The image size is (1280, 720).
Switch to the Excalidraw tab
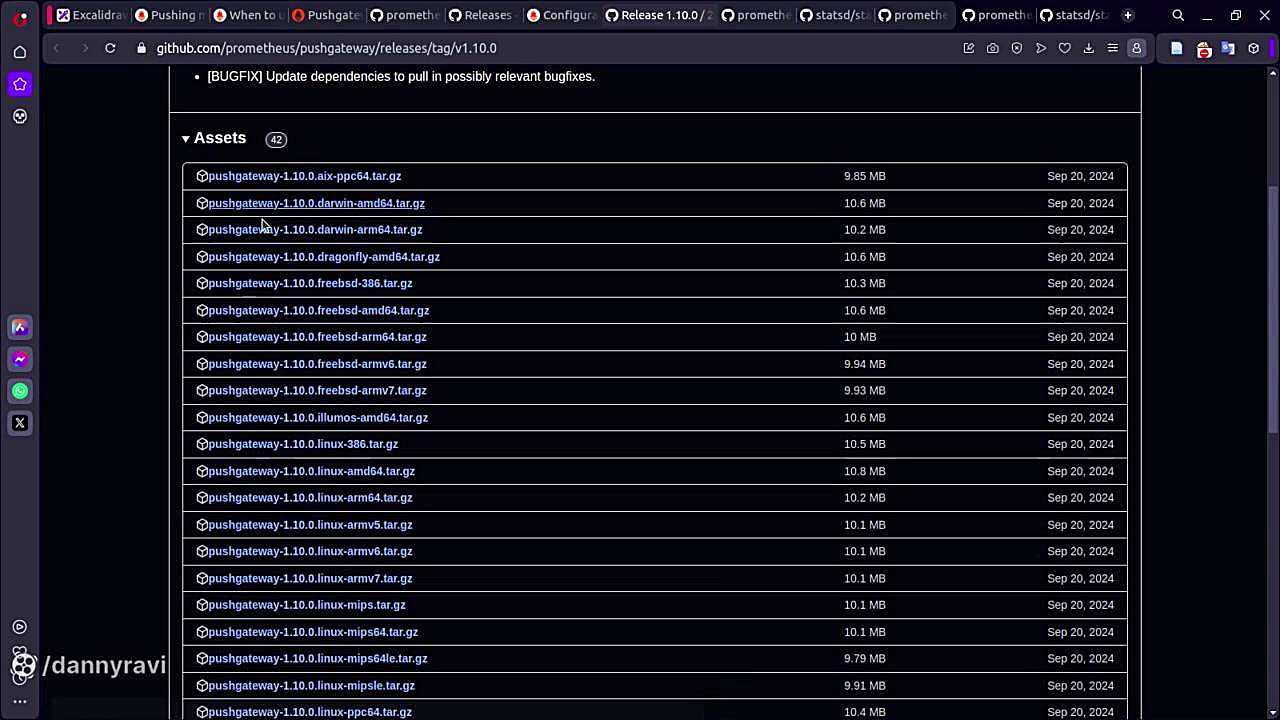tap(90, 15)
